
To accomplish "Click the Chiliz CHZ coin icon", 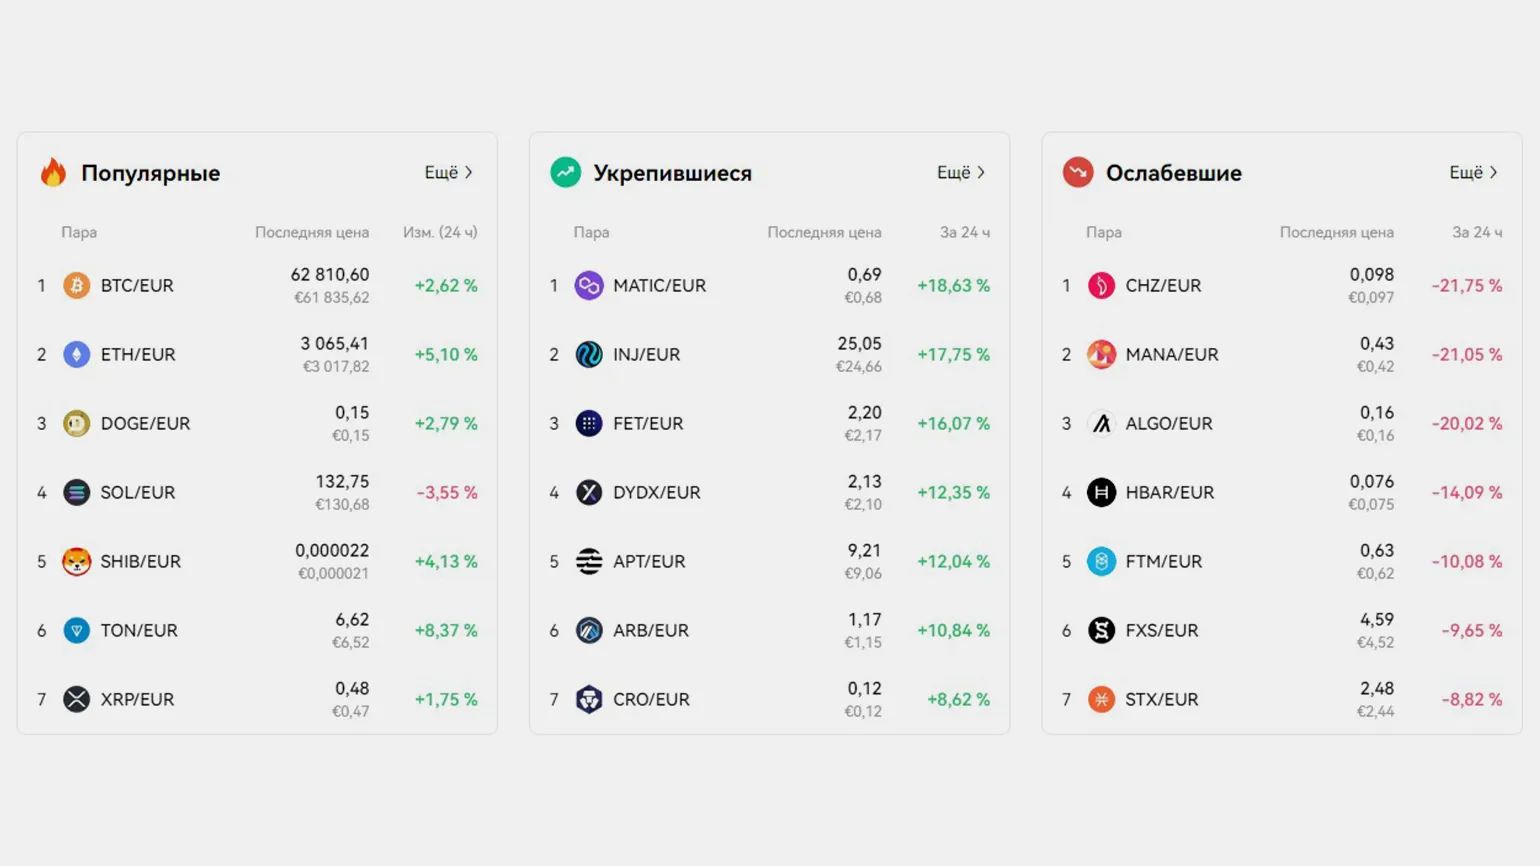I will point(1101,285).
